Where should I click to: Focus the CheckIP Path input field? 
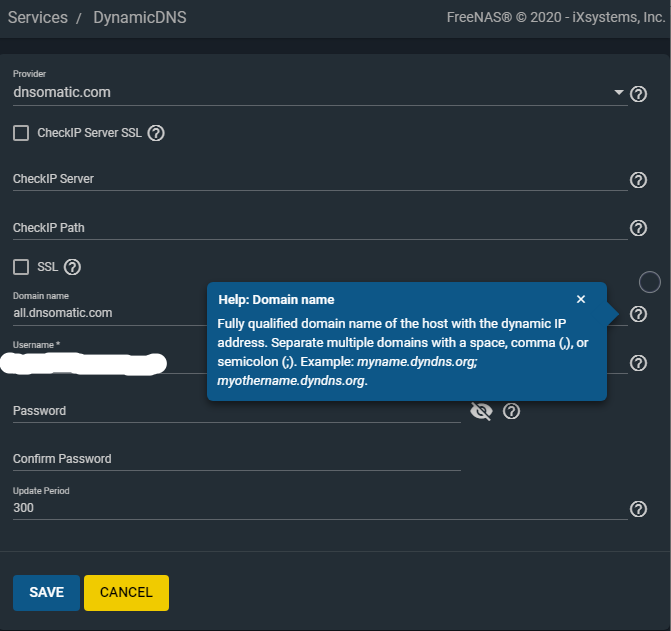tap(320, 228)
